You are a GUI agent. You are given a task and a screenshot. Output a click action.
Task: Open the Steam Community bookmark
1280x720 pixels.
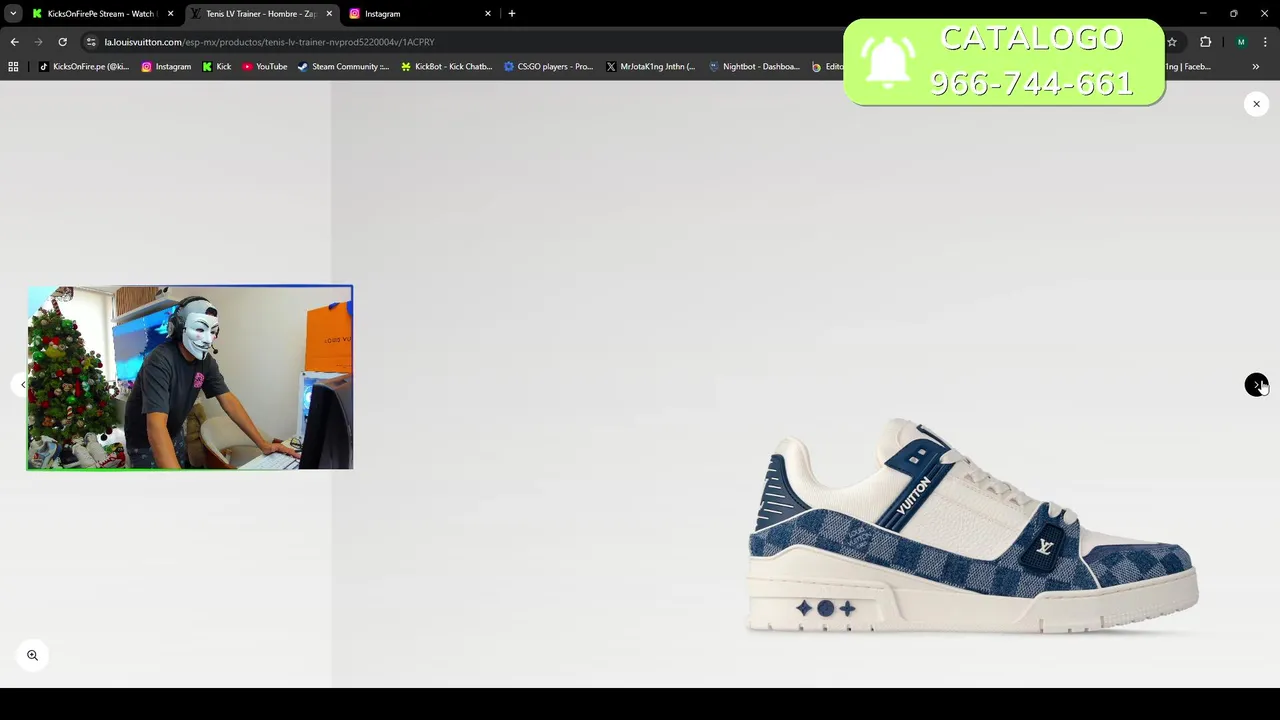click(343, 67)
